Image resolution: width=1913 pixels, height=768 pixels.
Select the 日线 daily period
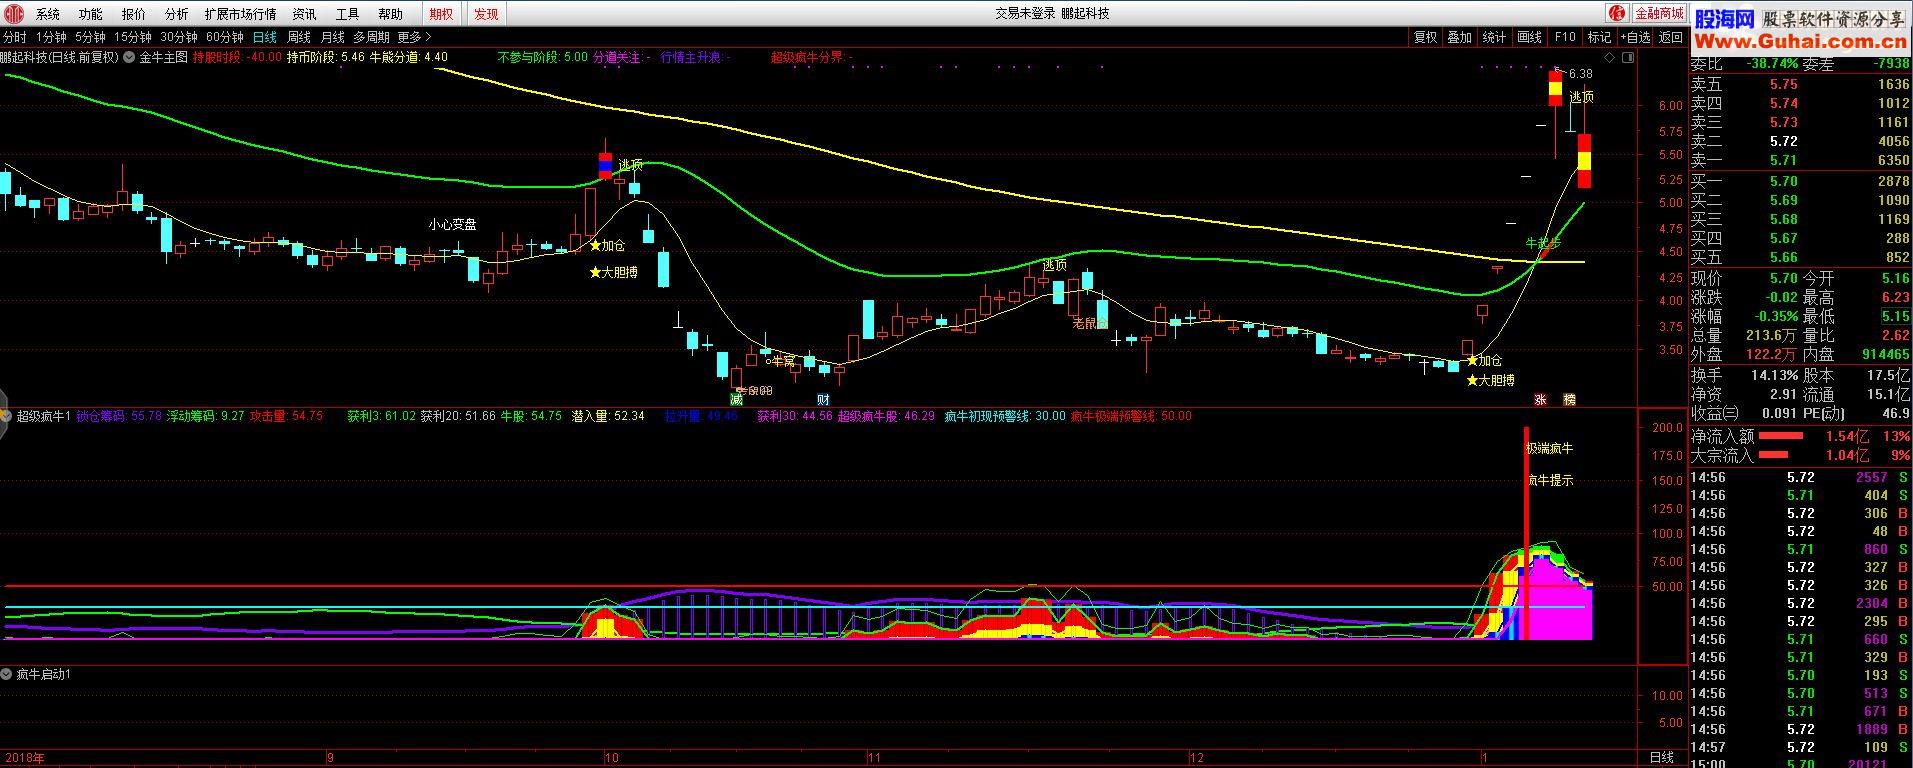265,37
